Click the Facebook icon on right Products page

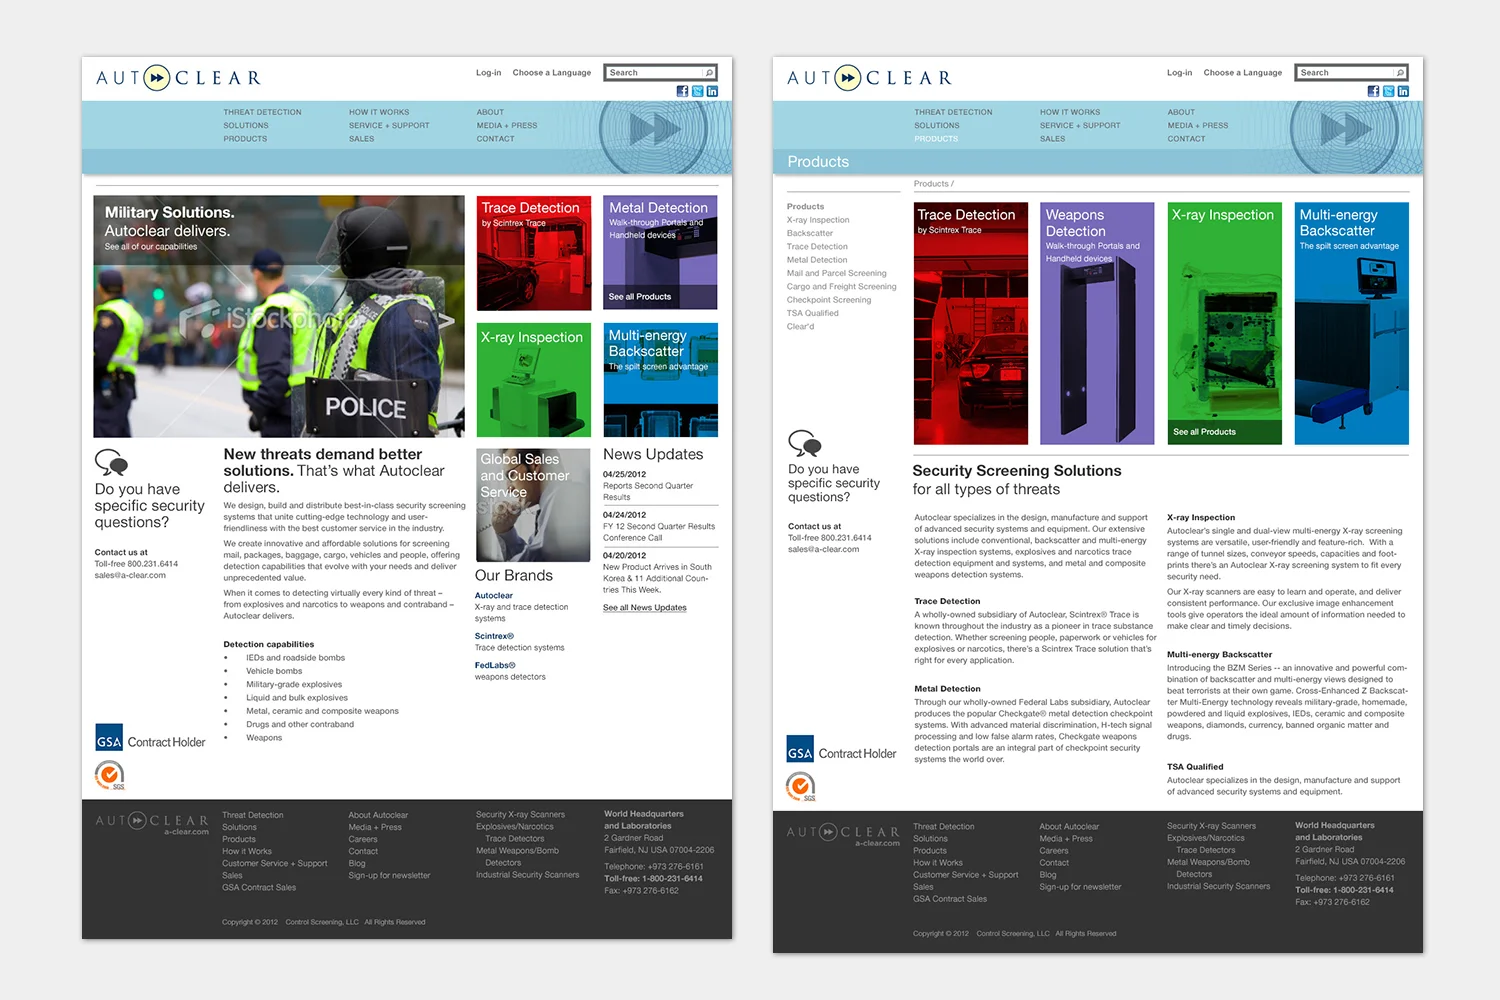click(1373, 91)
